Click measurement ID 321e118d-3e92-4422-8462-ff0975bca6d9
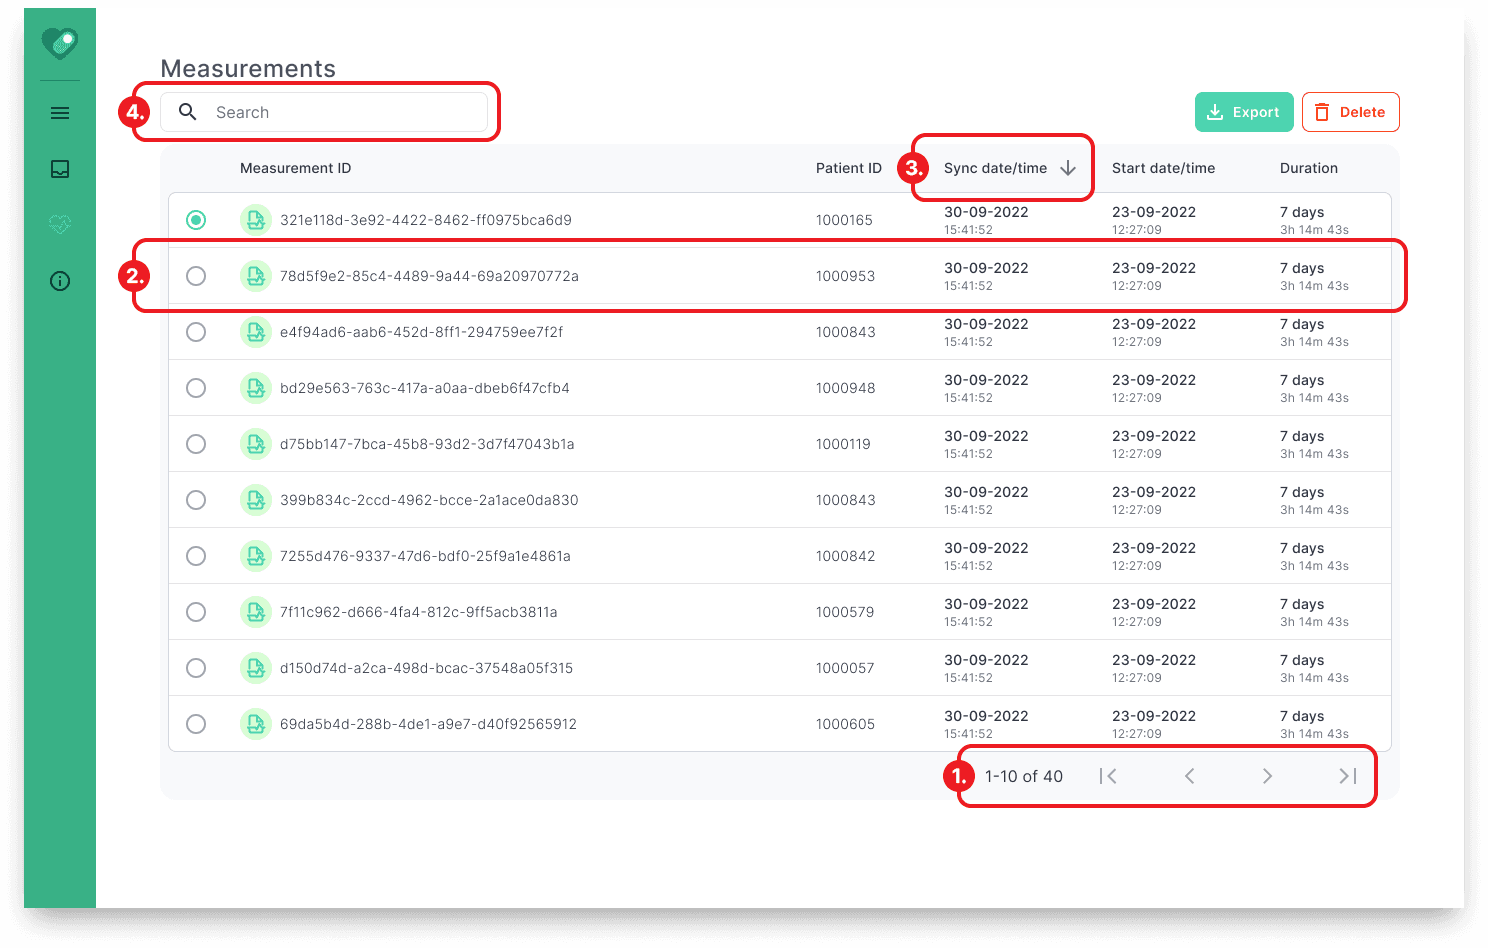This screenshot has height=948, width=1488. pyautogui.click(x=426, y=220)
